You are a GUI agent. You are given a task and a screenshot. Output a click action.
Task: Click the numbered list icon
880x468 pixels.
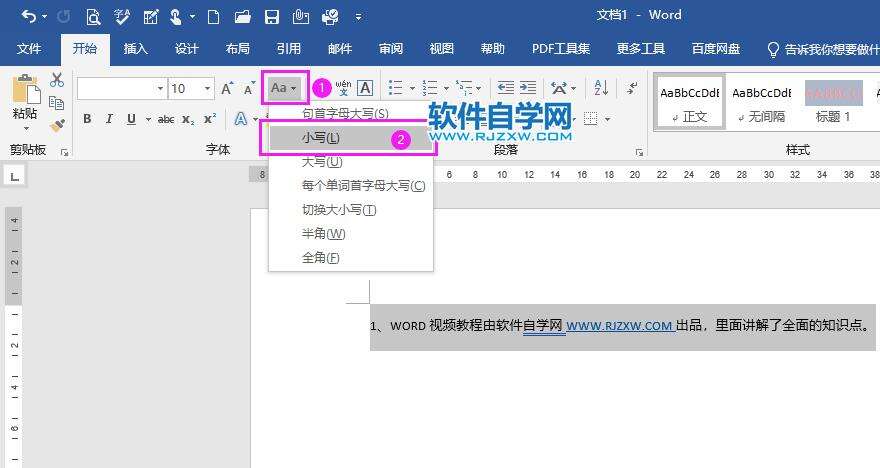(430, 88)
